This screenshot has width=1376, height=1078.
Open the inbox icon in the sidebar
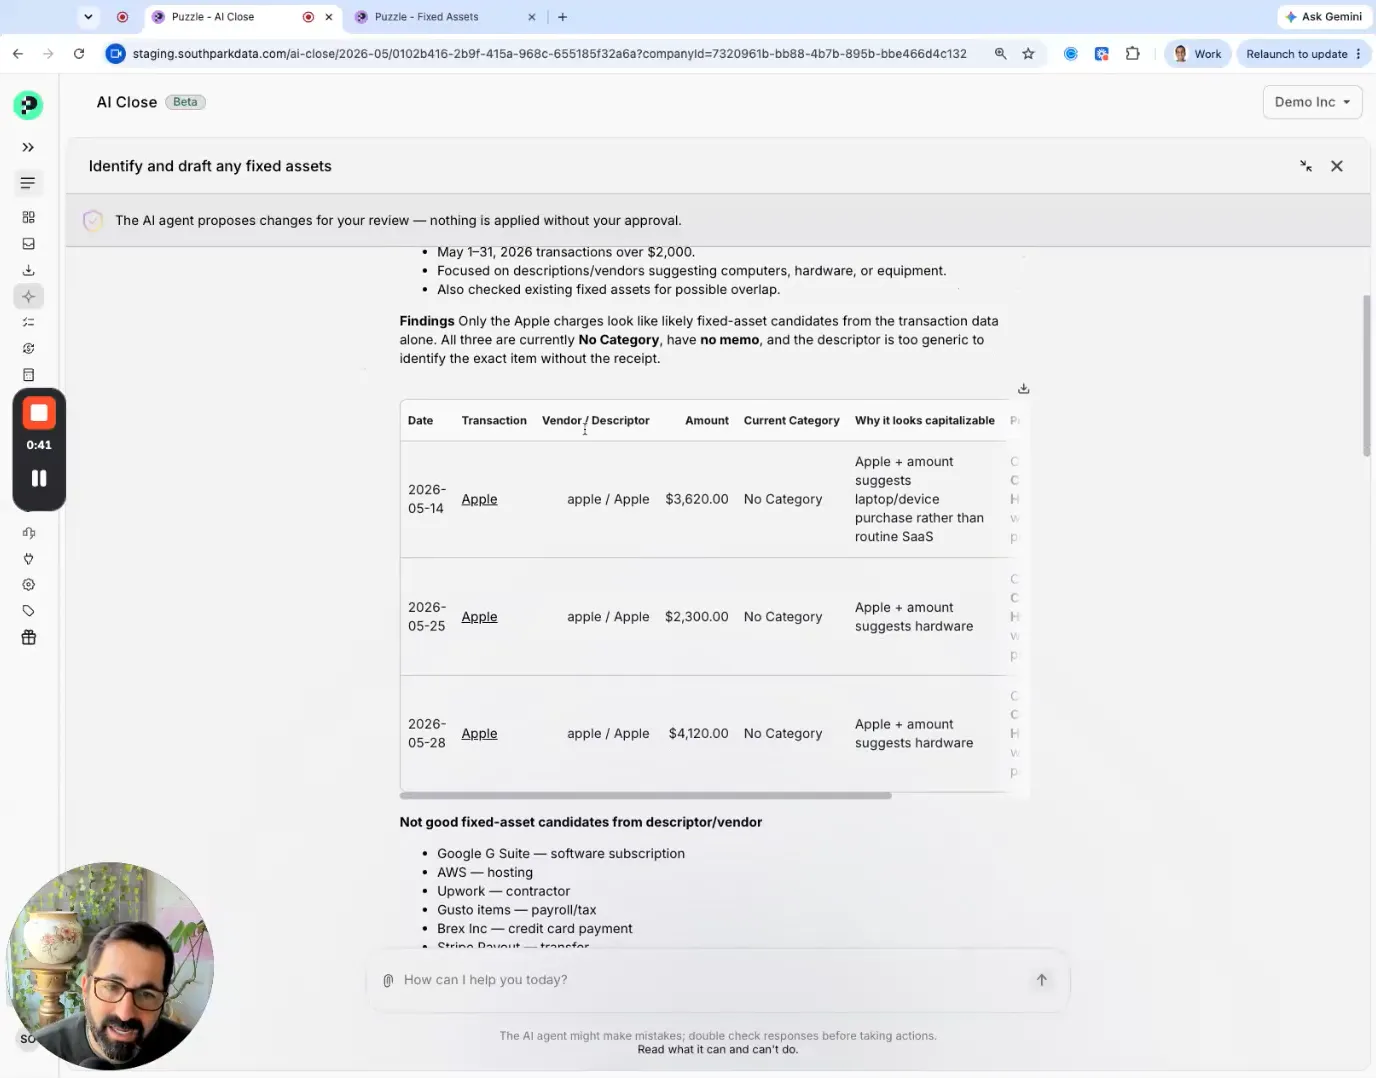[28, 244]
